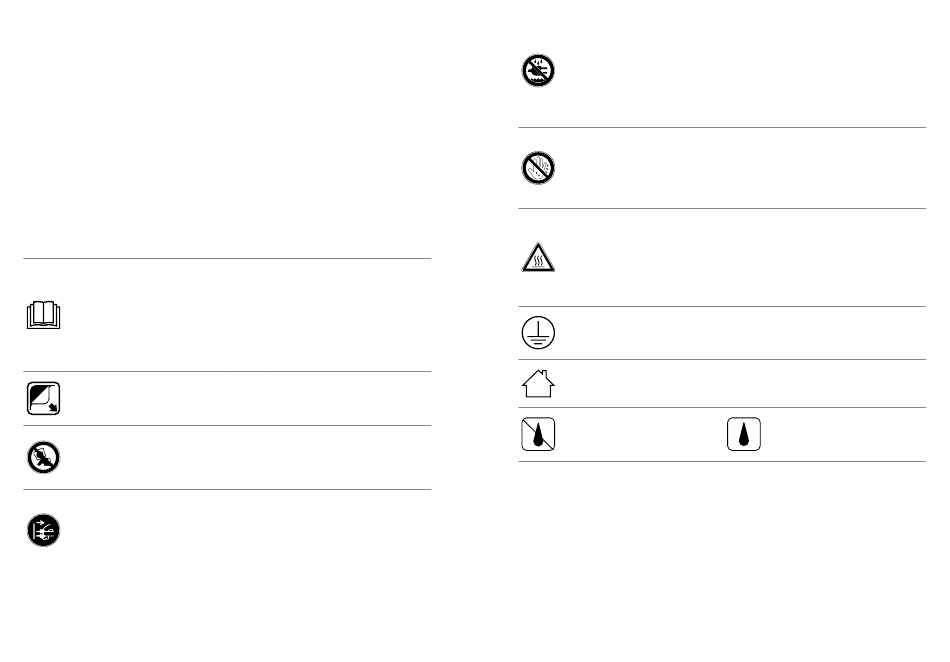
Task: Click the do-not-disassemble prohibition icon
Action: pos(44,457)
